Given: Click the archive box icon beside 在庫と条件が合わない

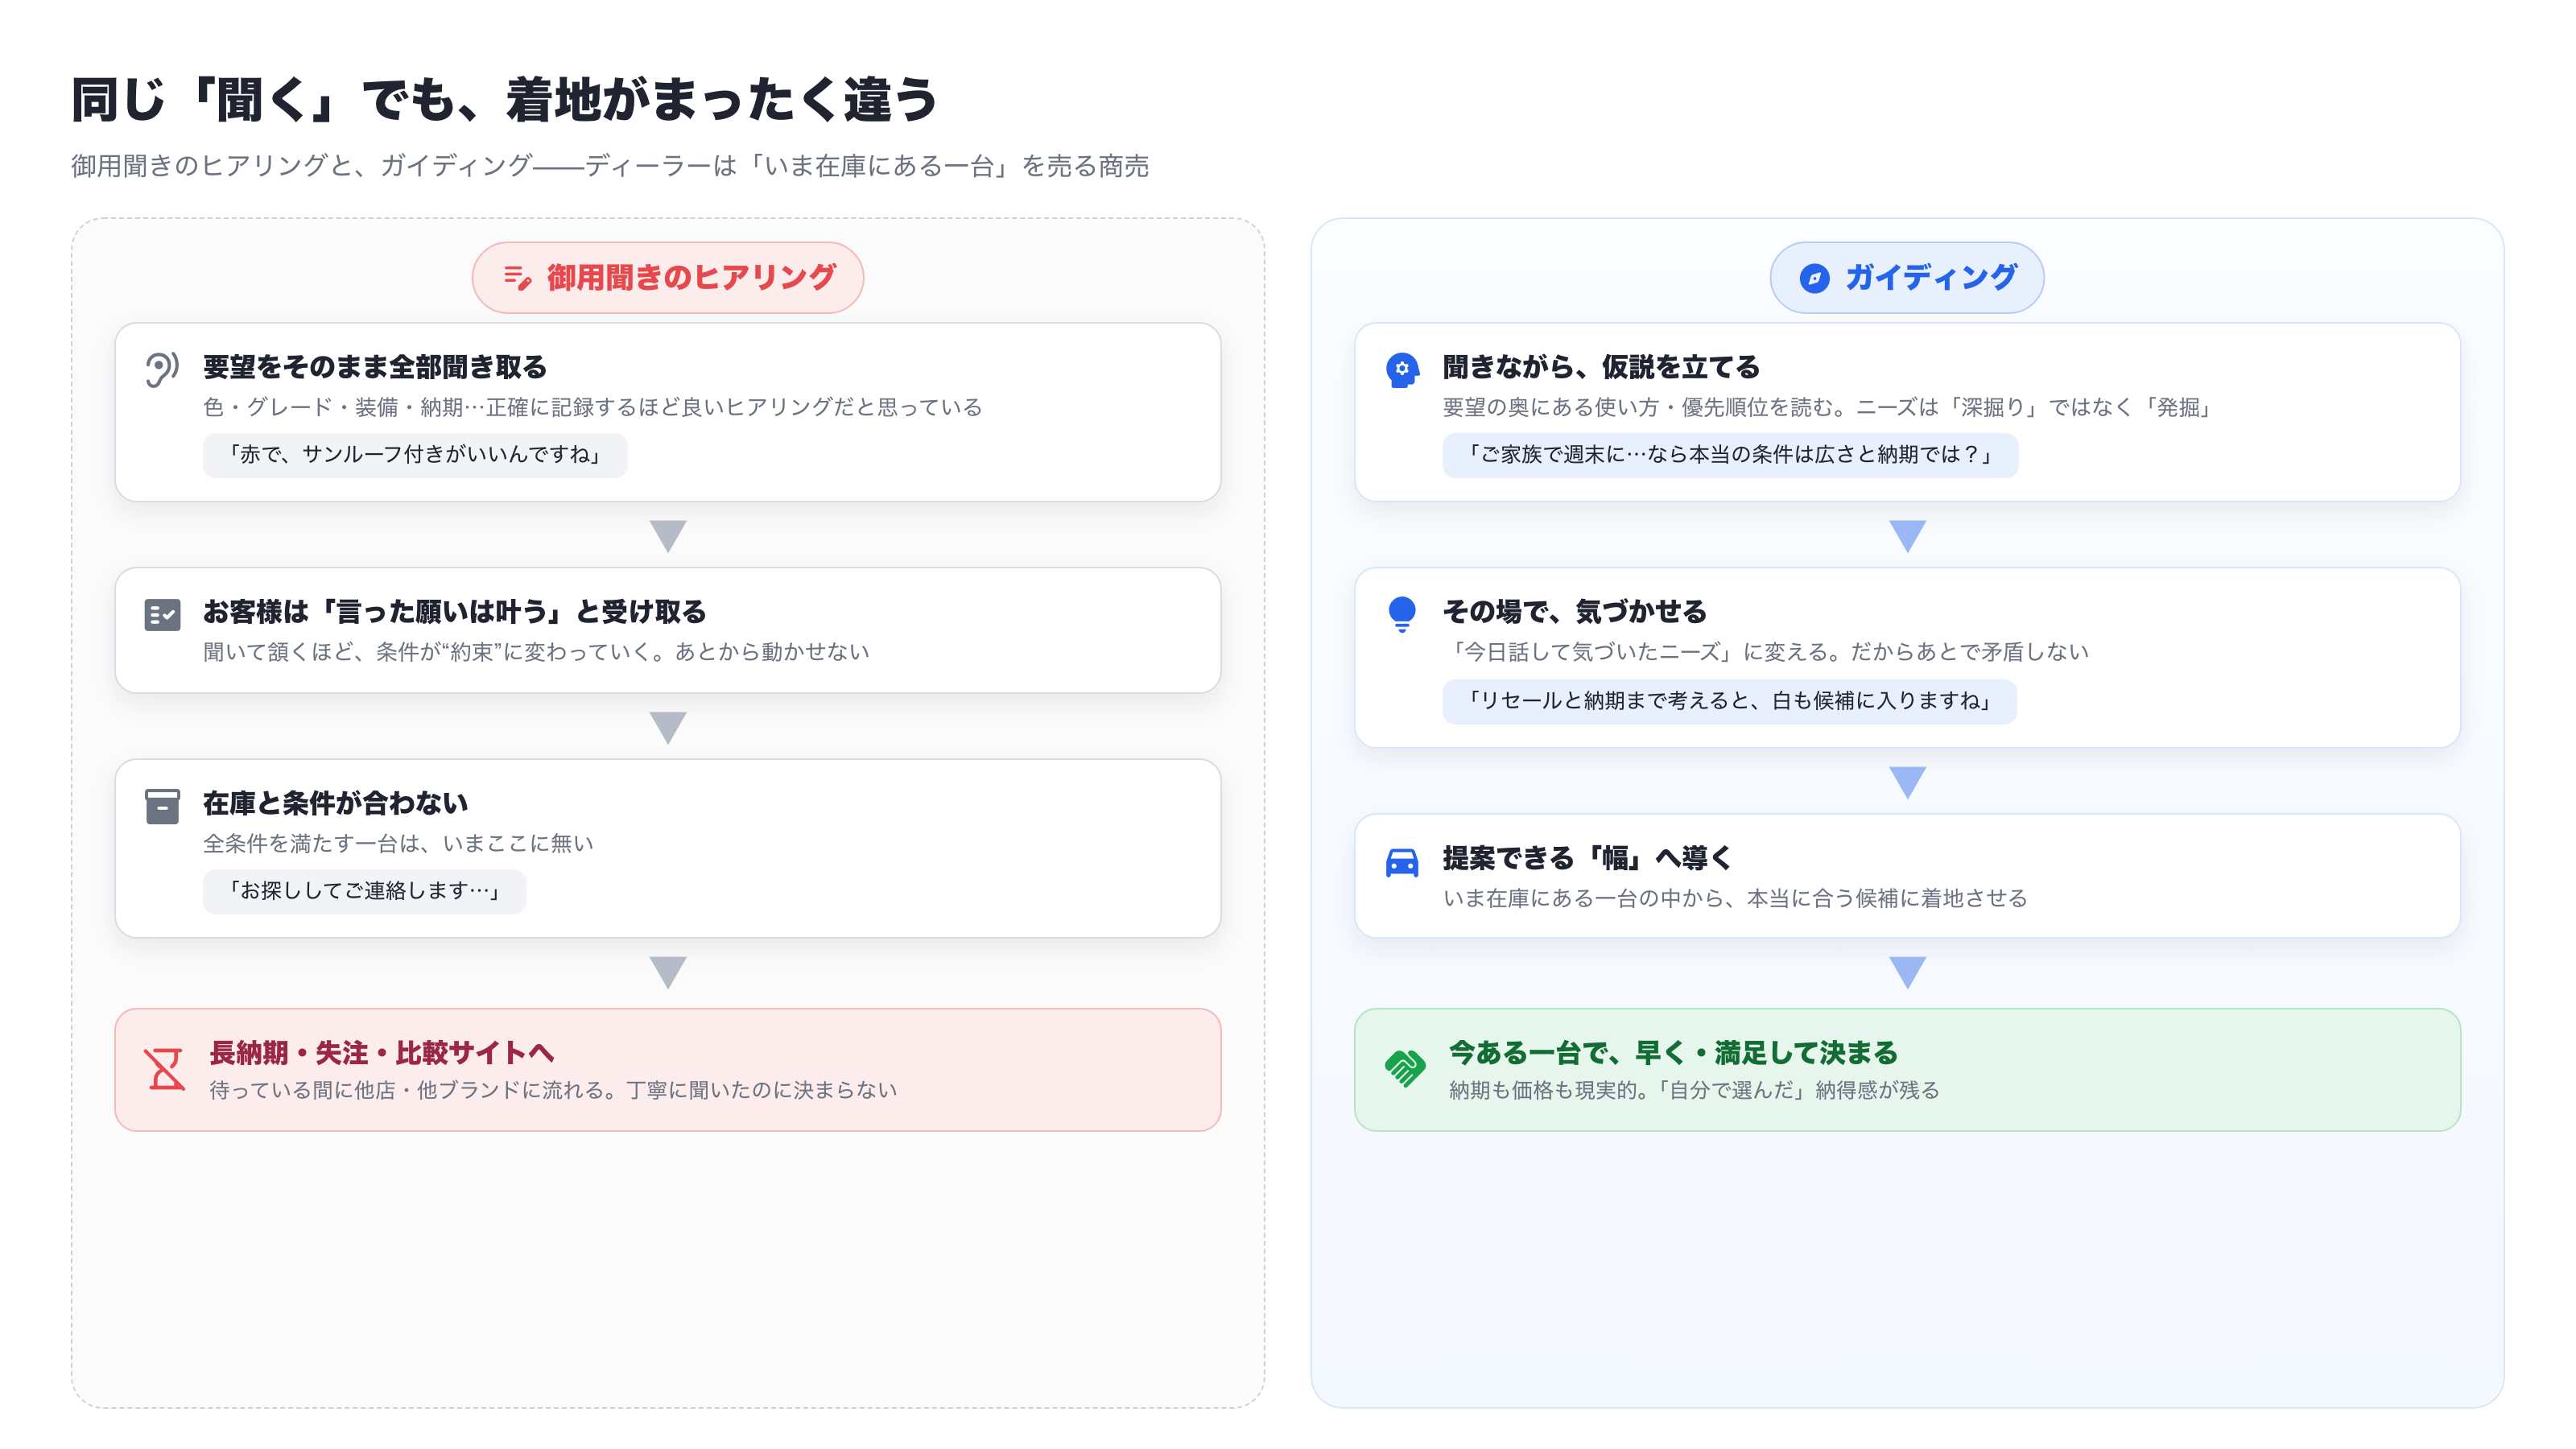Looking at the screenshot, I should pos(162,806).
